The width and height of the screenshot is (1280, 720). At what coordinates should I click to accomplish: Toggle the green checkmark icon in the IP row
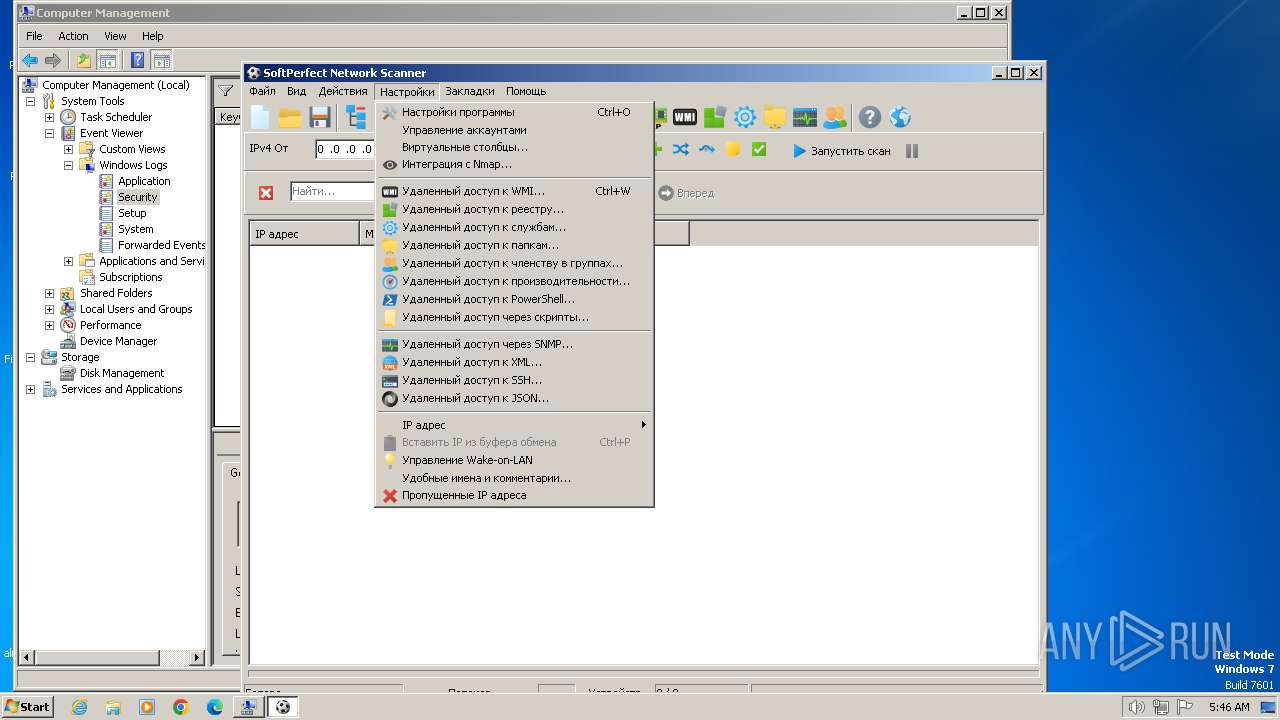tap(759, 150)
